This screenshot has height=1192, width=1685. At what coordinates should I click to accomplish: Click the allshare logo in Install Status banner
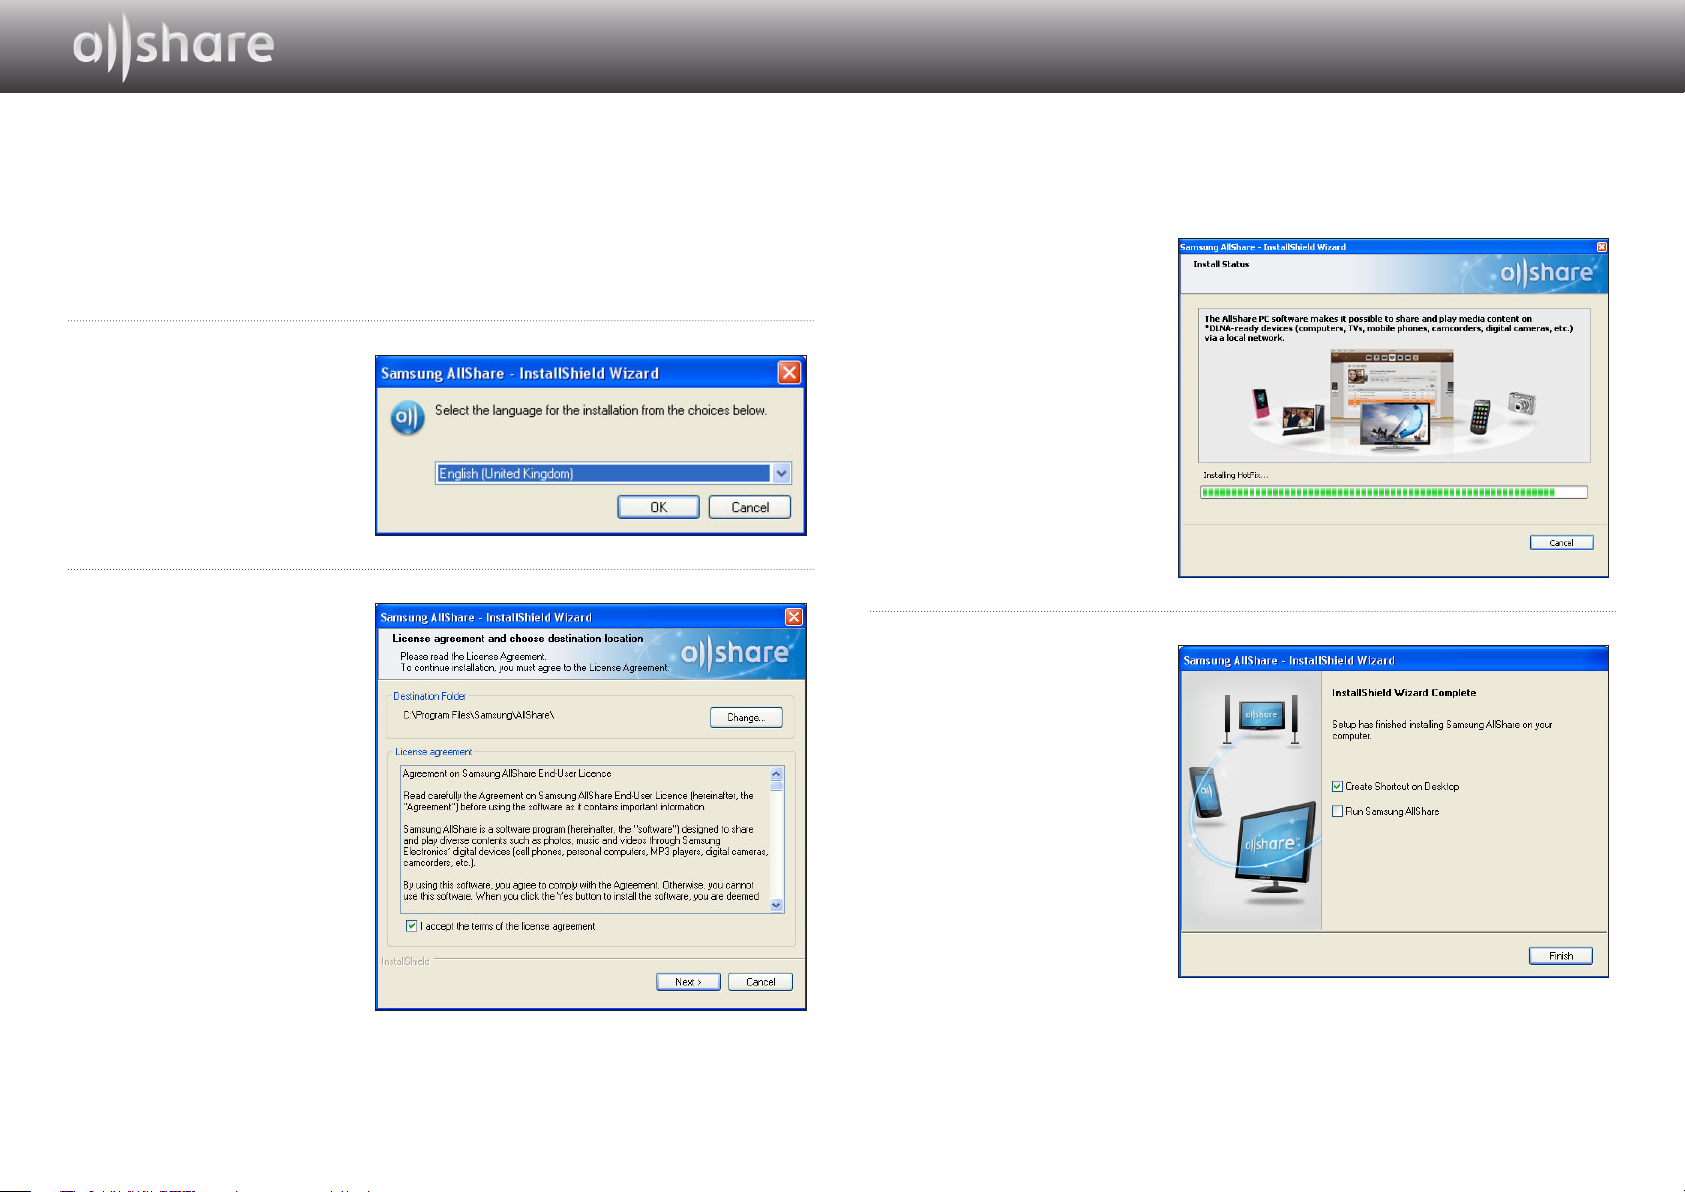point(1547,272)
